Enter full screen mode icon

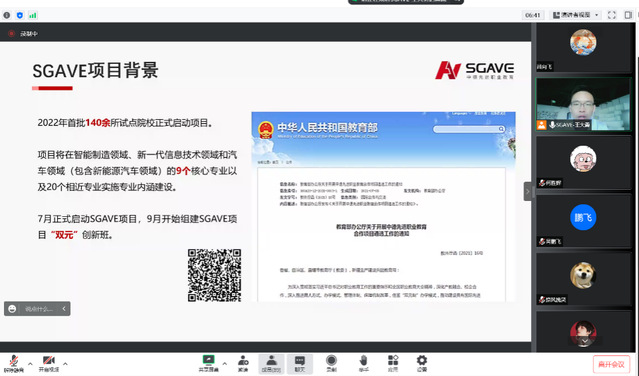point(612,15)
